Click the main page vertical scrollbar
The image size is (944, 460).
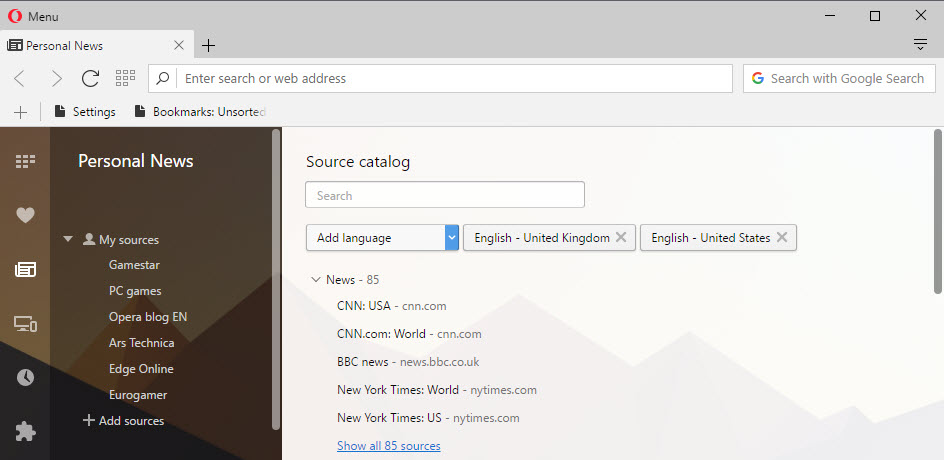(937, 211)
